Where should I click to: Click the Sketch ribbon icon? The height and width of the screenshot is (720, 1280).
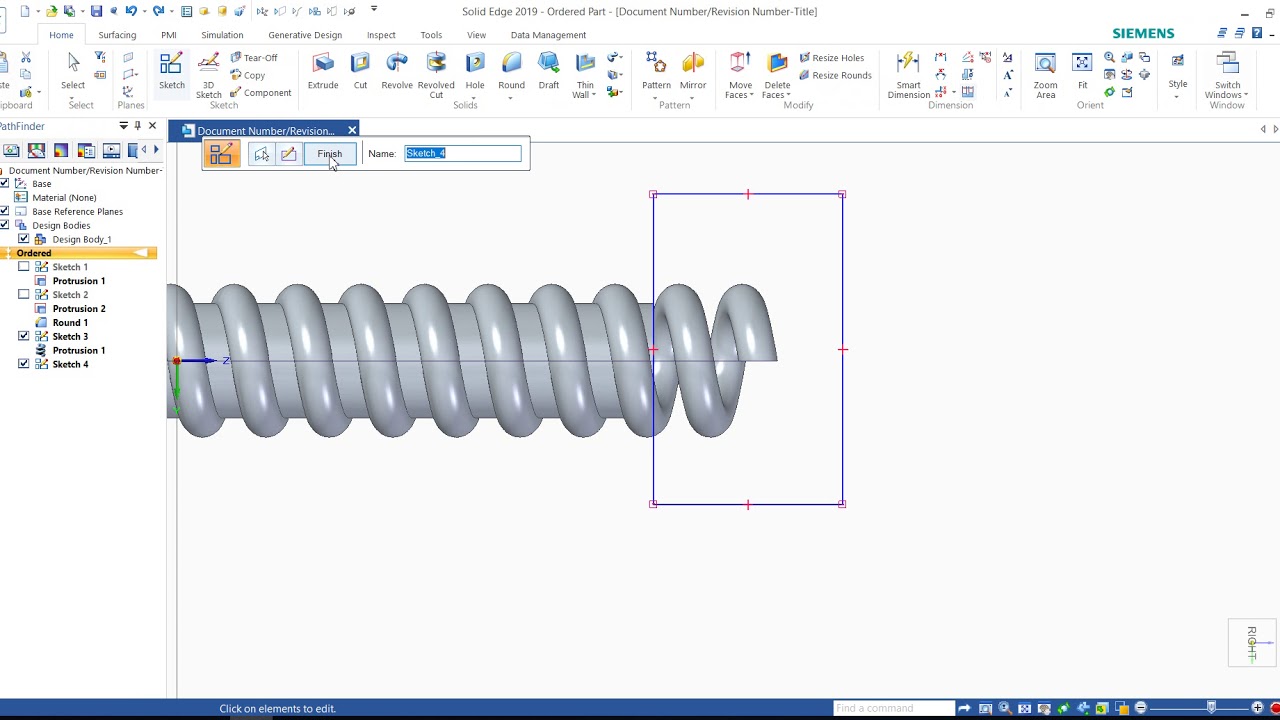172,72
